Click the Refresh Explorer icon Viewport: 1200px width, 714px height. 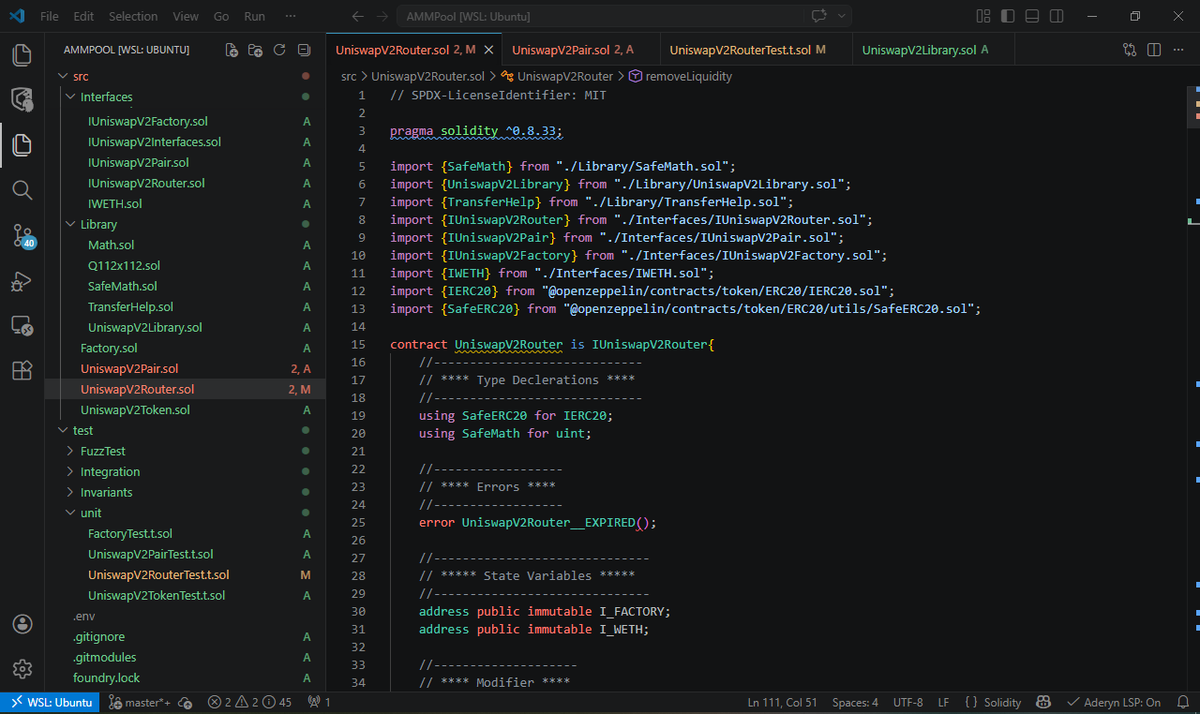[x=279, y=49]
